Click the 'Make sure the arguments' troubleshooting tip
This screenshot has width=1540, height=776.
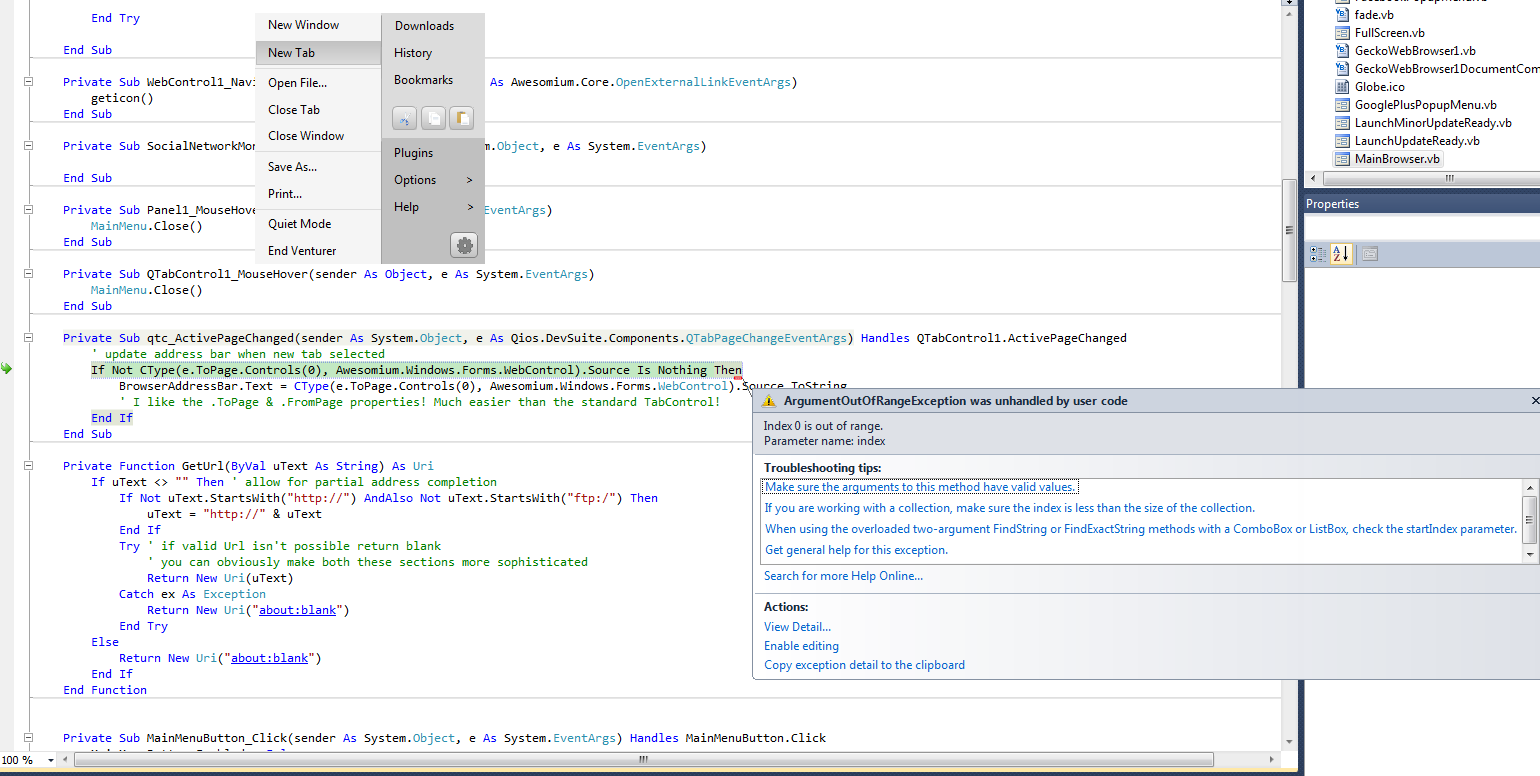click(x=920, y=487)
